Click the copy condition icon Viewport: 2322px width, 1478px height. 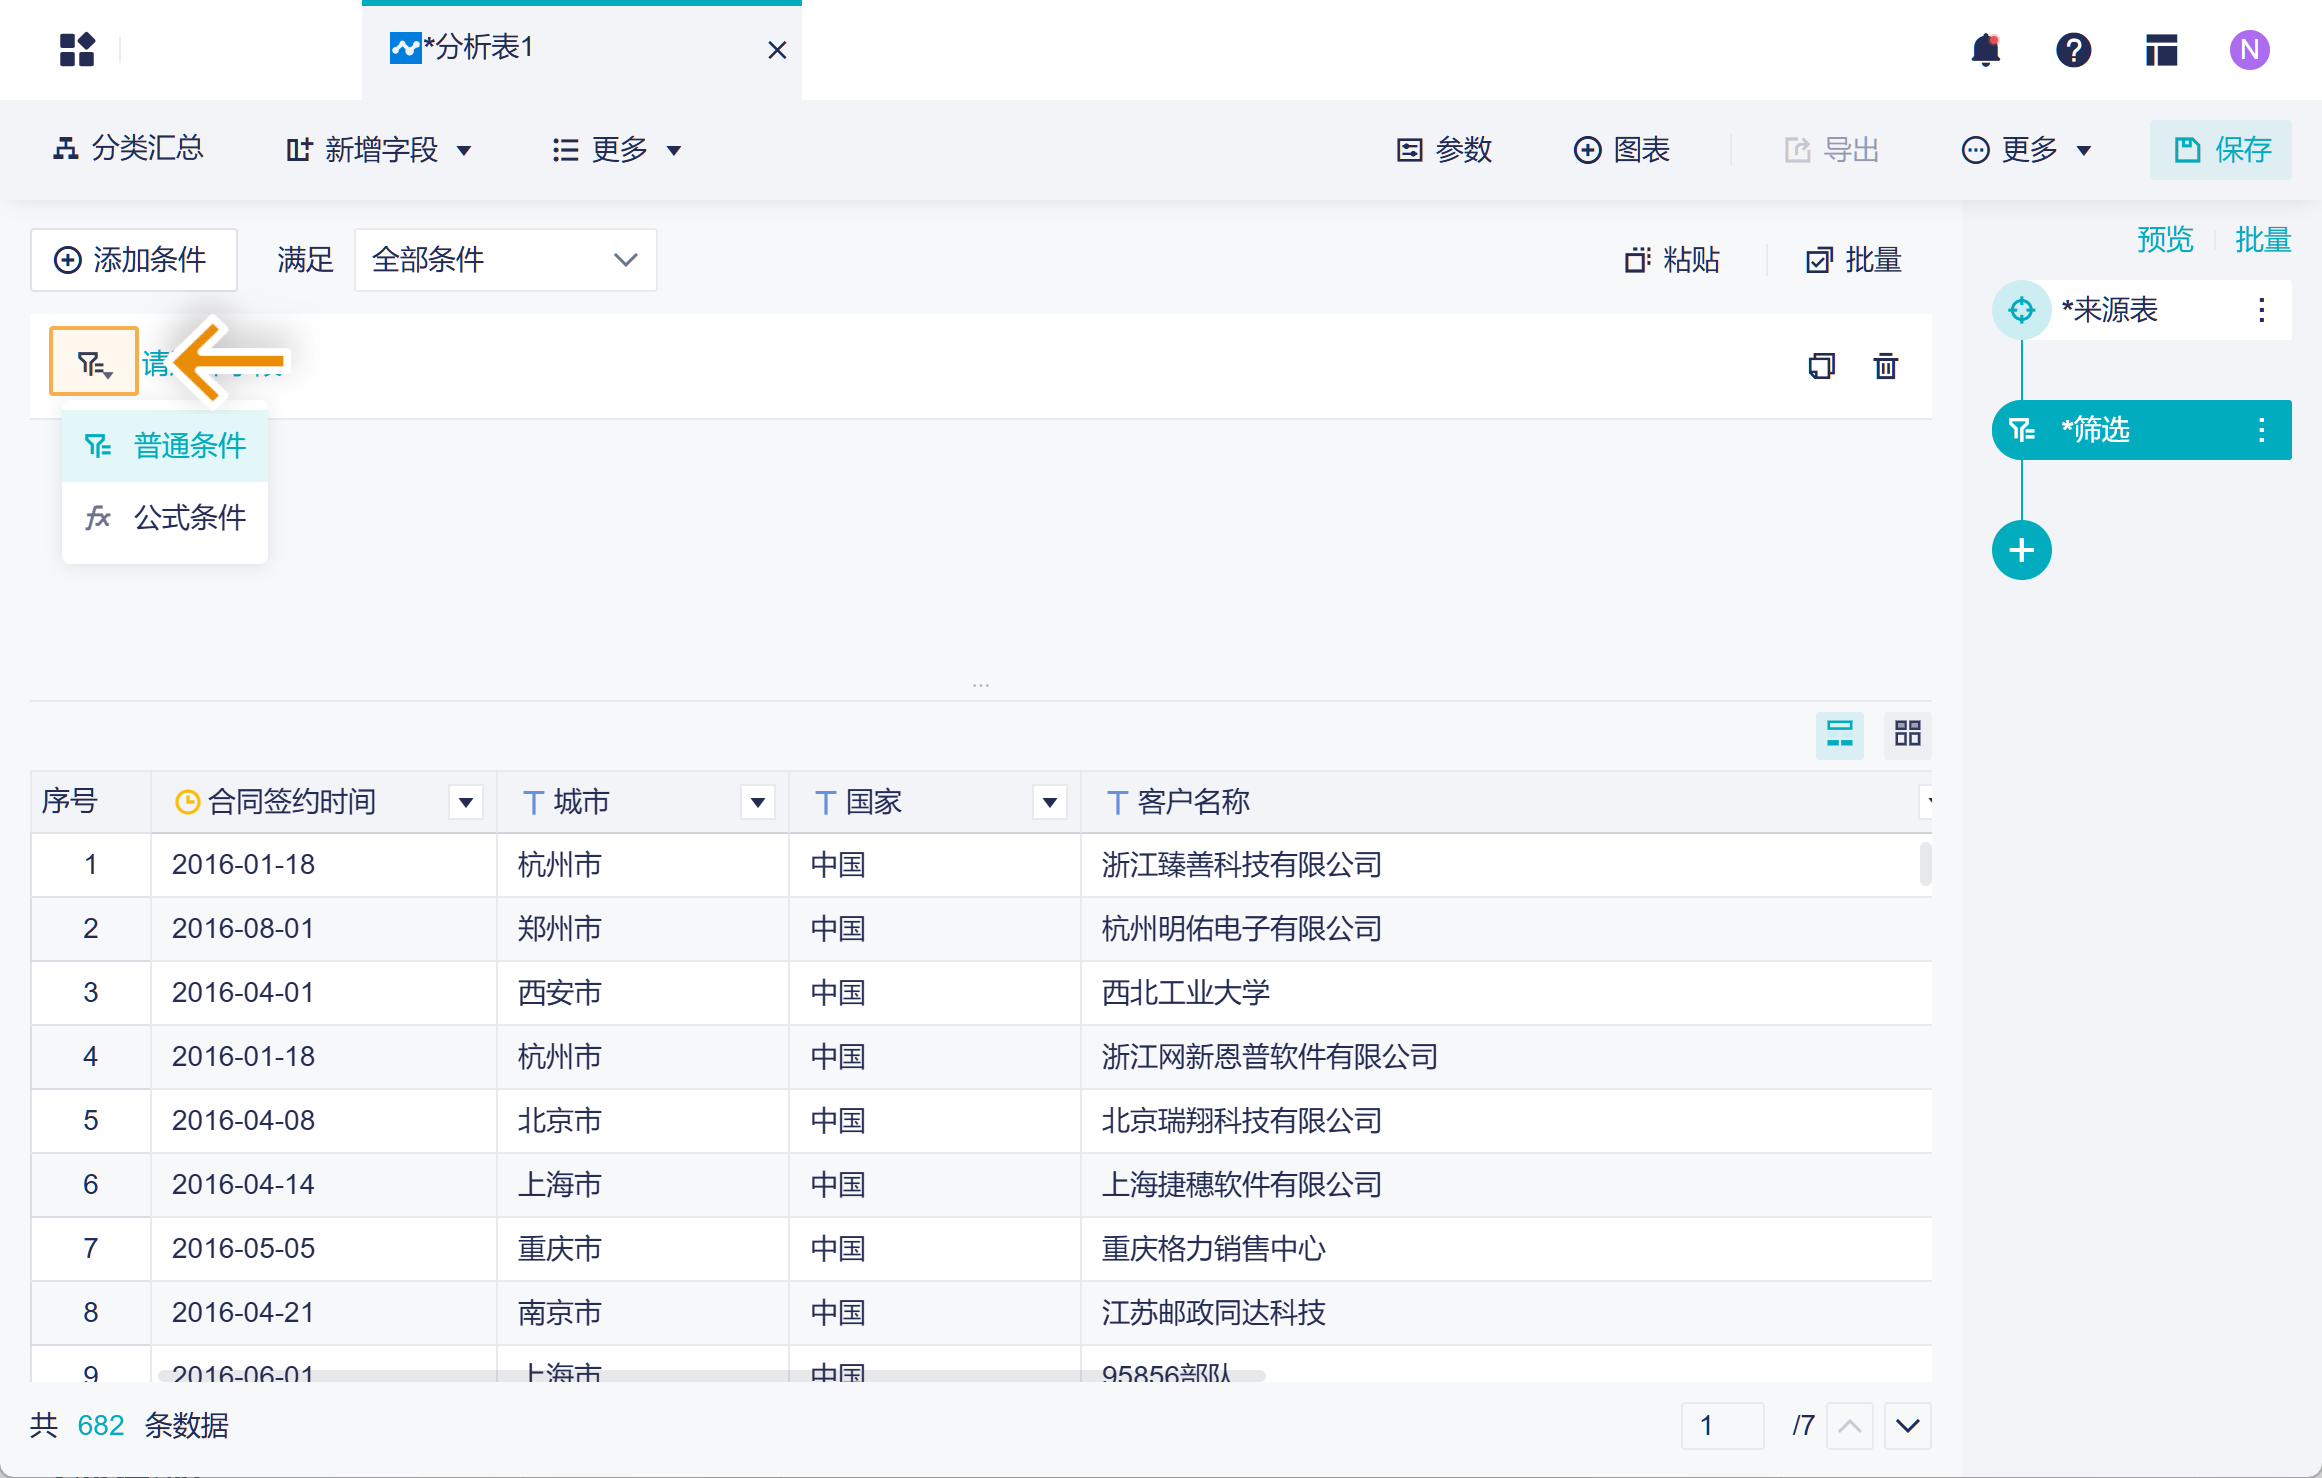coord(1821,366)
